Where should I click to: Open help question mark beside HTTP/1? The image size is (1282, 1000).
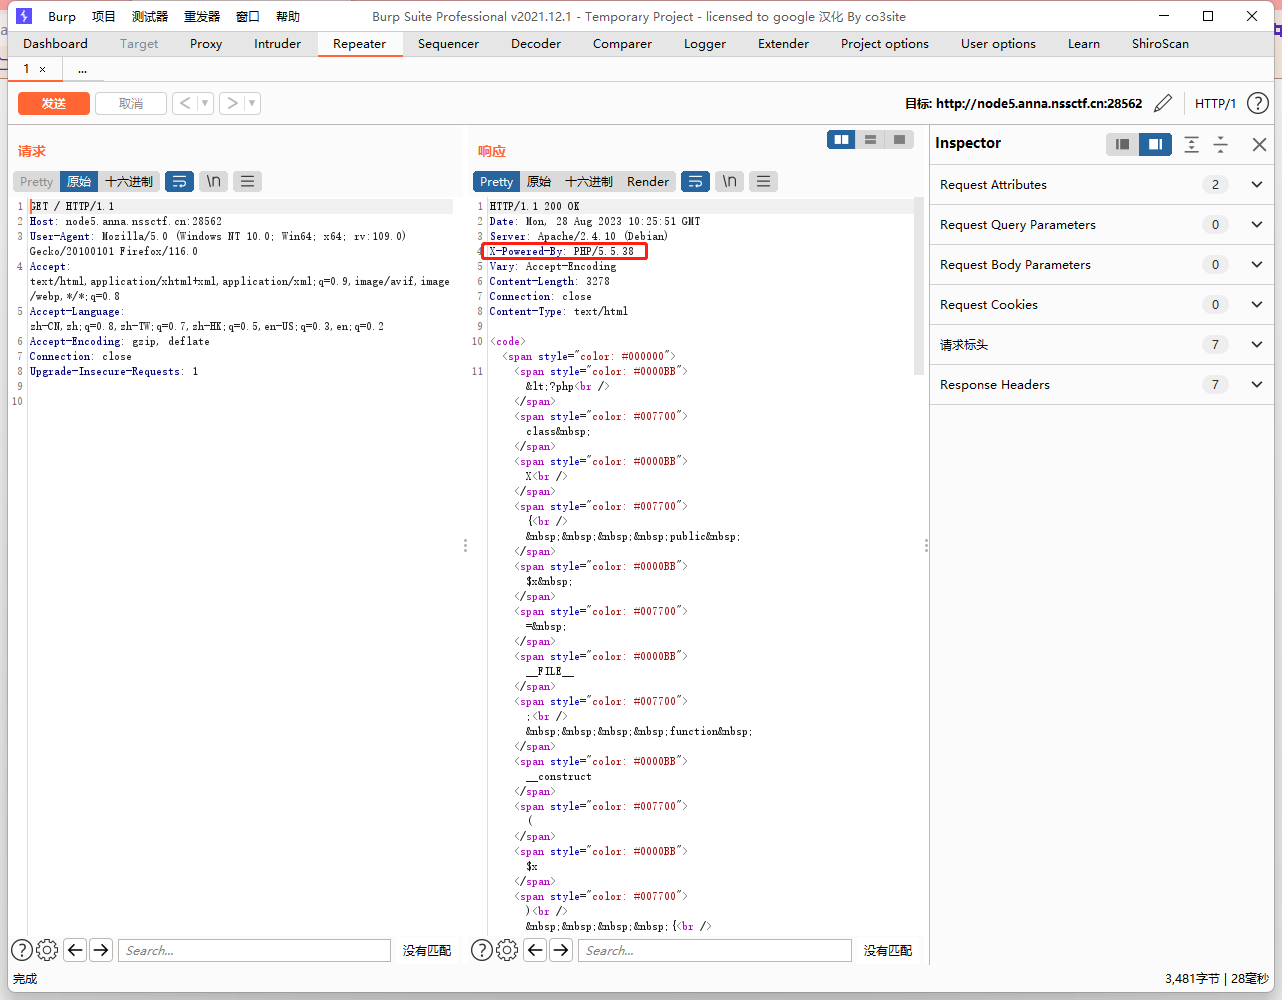click(1258, 103)
